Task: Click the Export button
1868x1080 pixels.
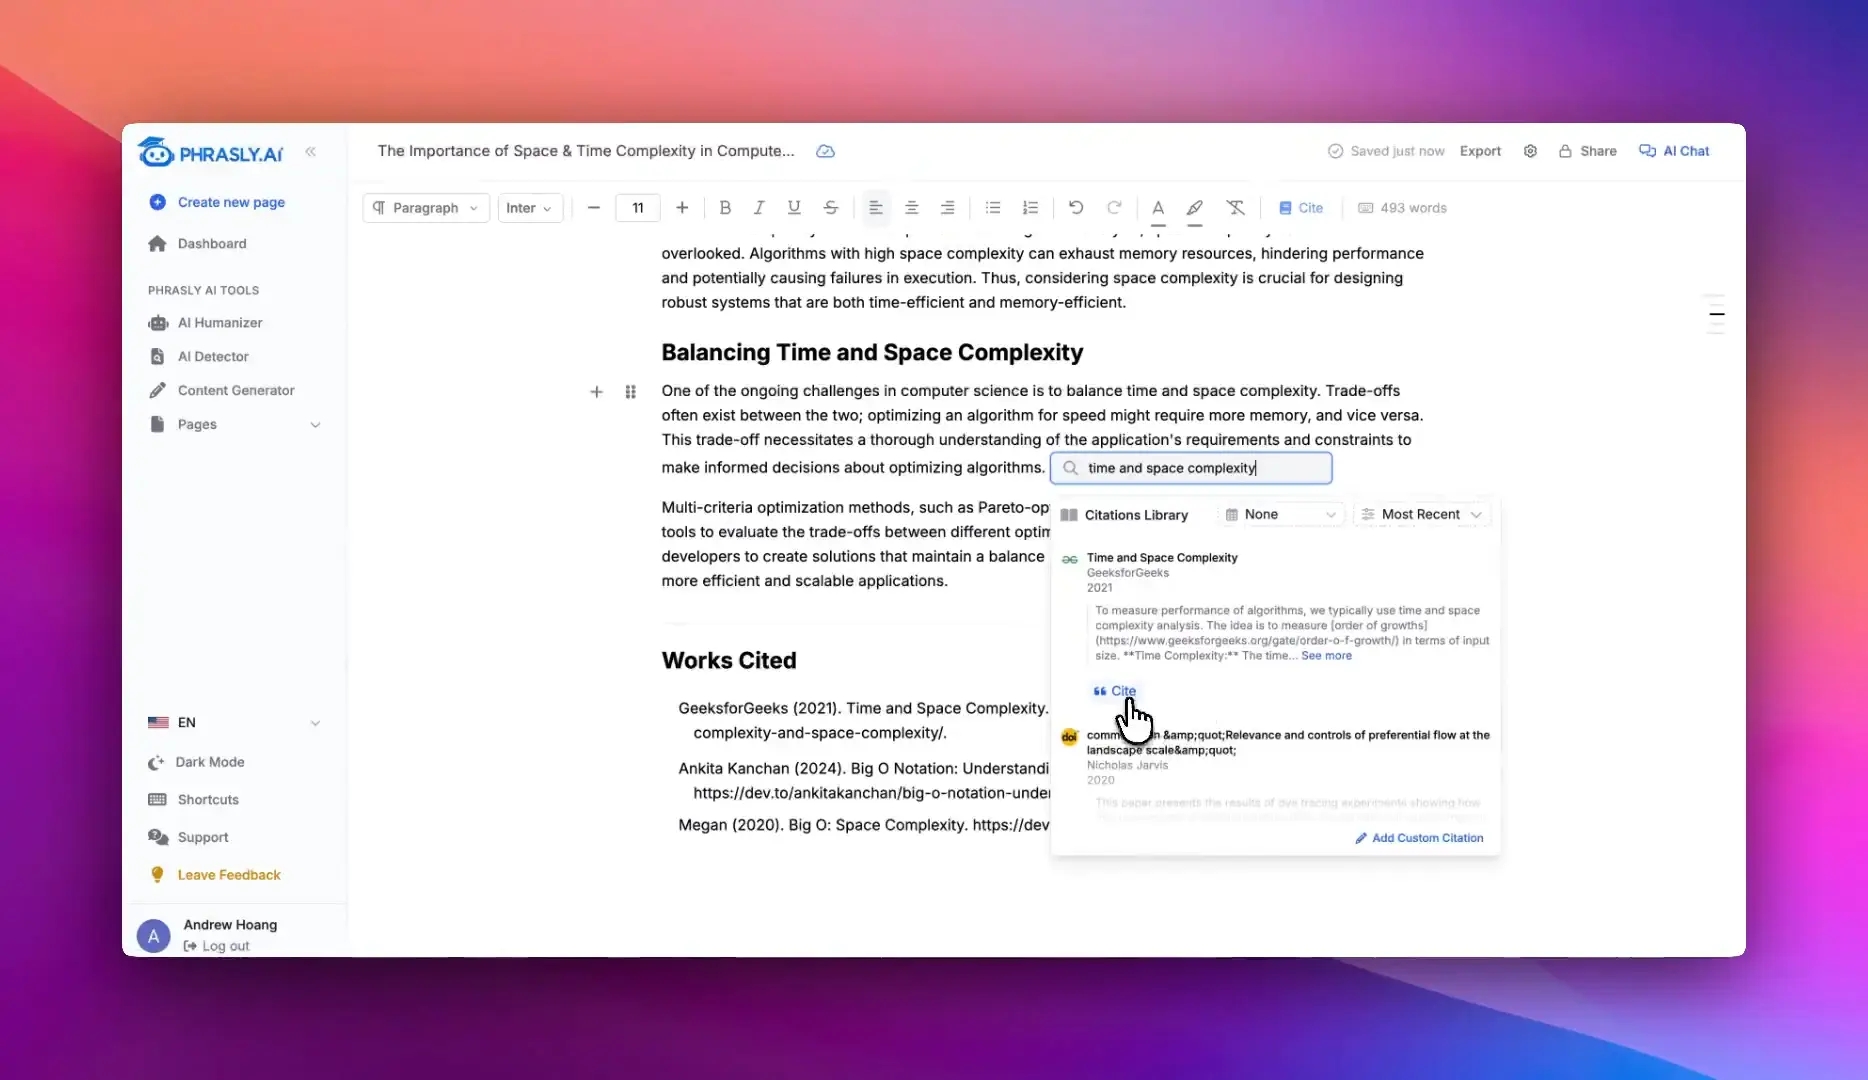Action: tap(1480, 152)
